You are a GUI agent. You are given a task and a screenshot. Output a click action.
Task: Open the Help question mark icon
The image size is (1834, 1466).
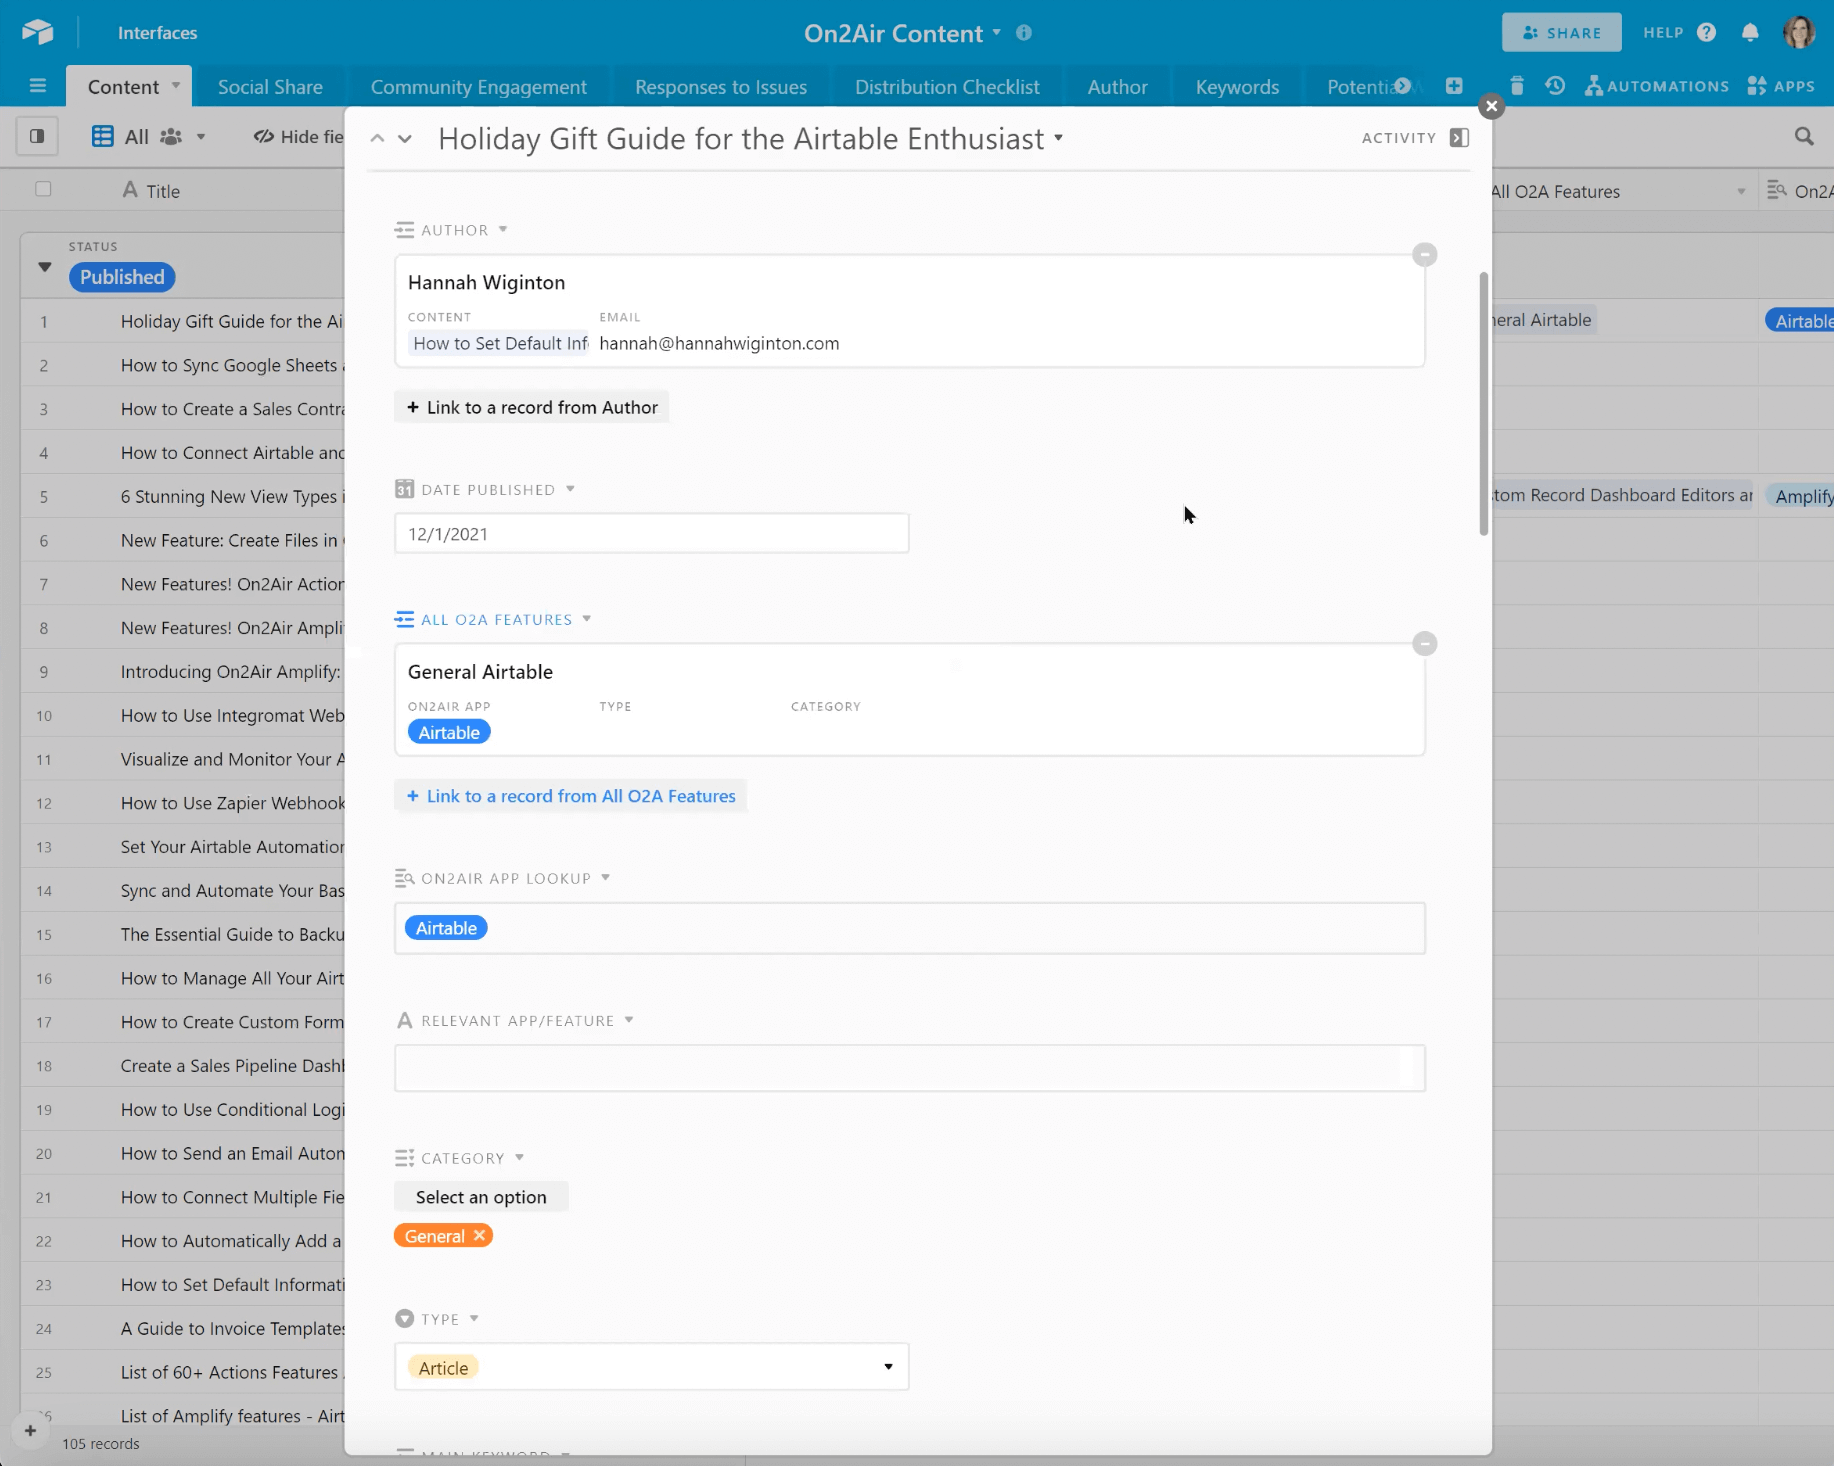tap(1707, 33)
